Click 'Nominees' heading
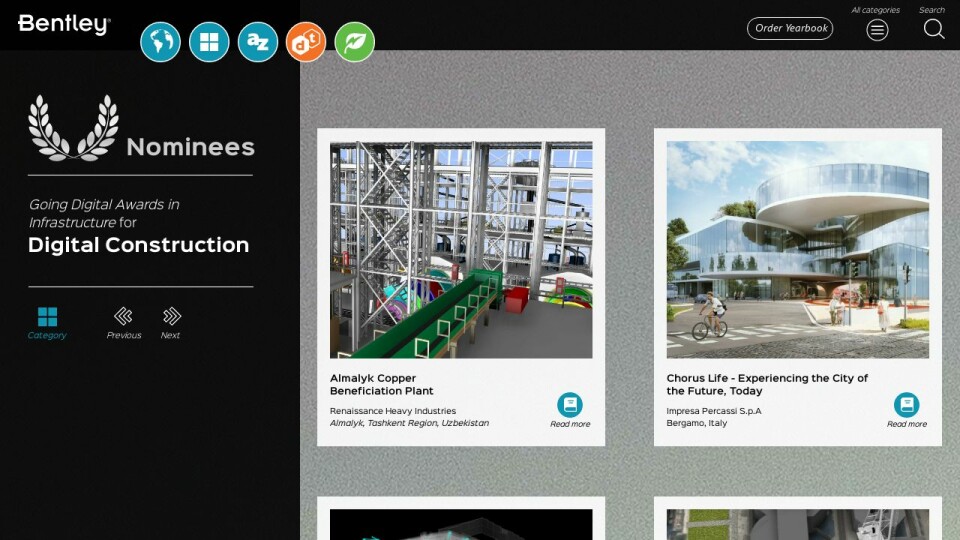This screenshot has height=540, width=960. point(190,147)
